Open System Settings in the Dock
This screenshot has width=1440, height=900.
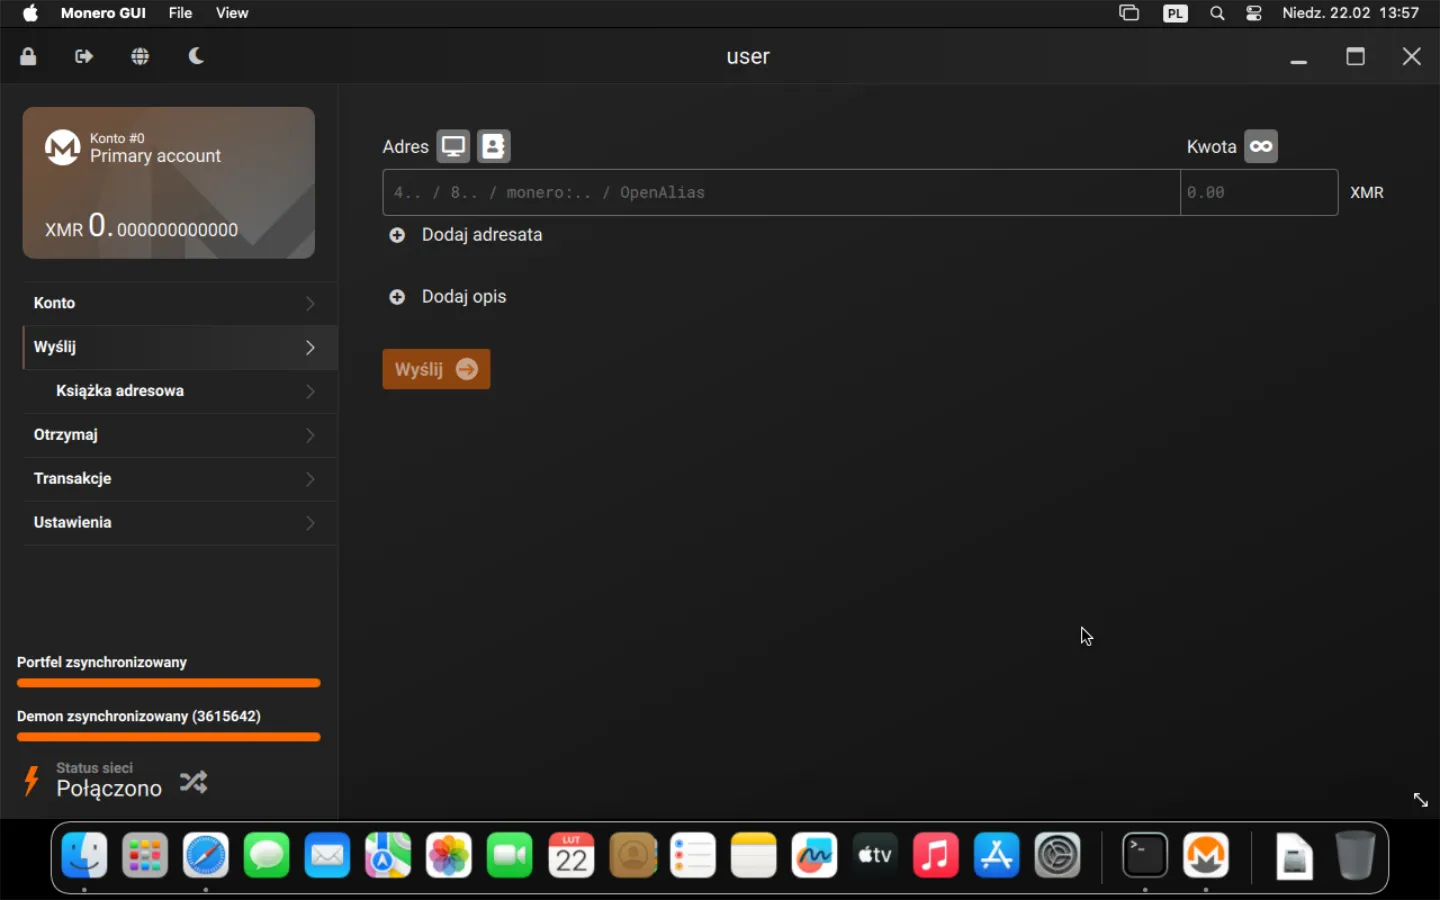(x=1058, y=856)
